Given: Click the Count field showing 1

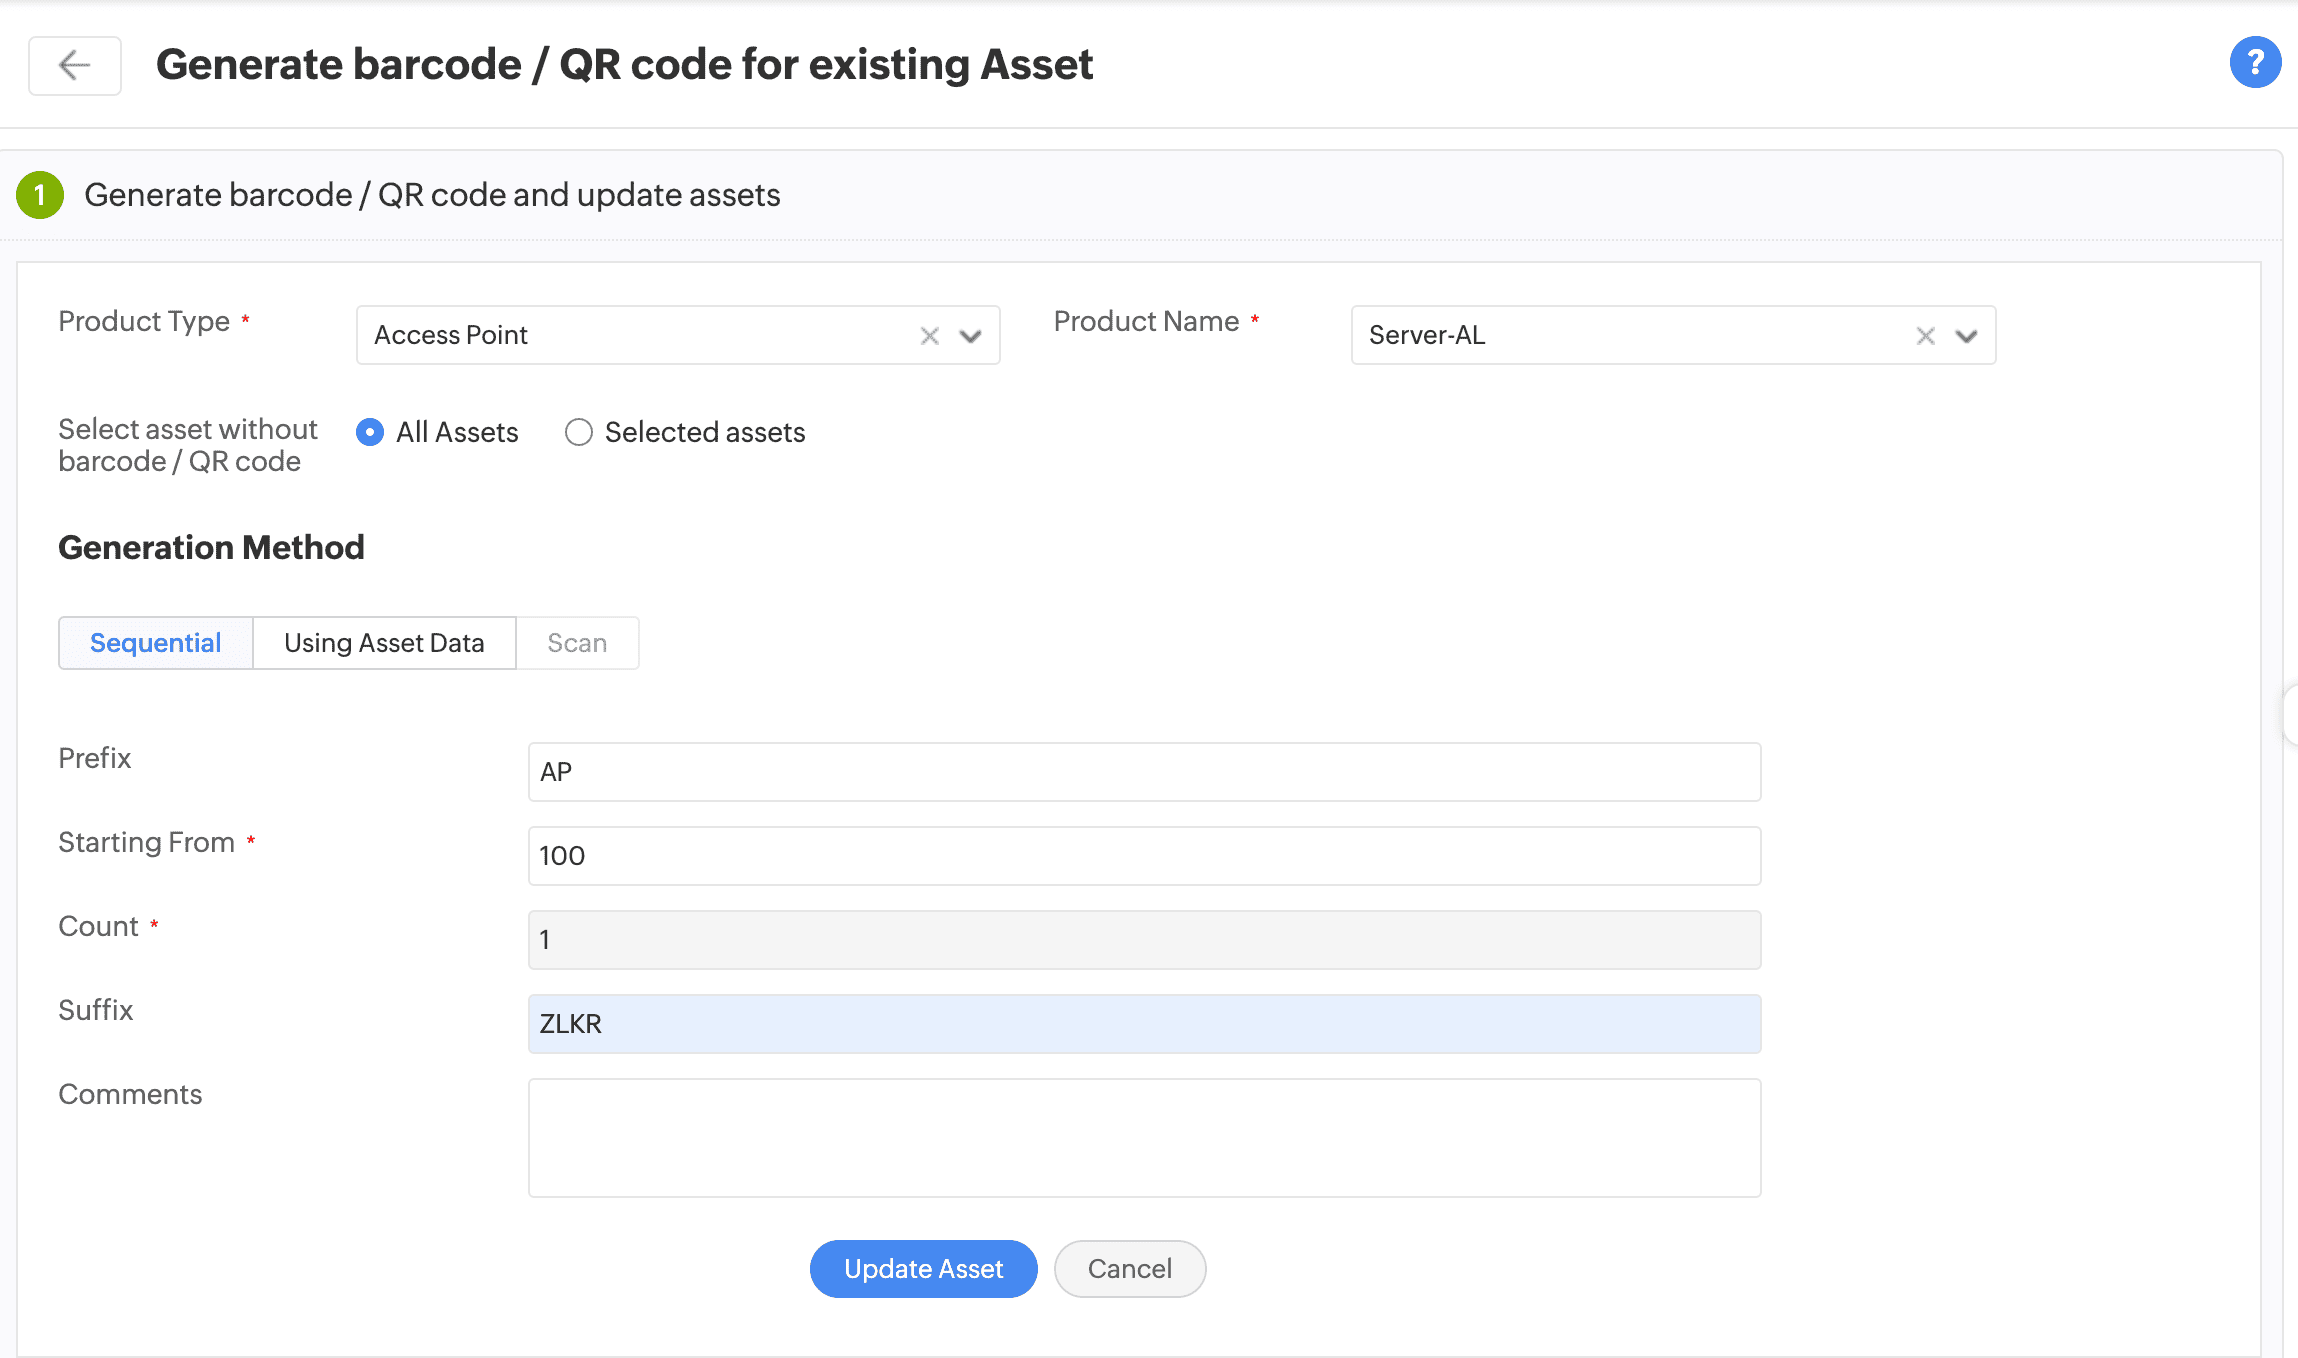Looking at the screenshot, I should point(1144,940).
